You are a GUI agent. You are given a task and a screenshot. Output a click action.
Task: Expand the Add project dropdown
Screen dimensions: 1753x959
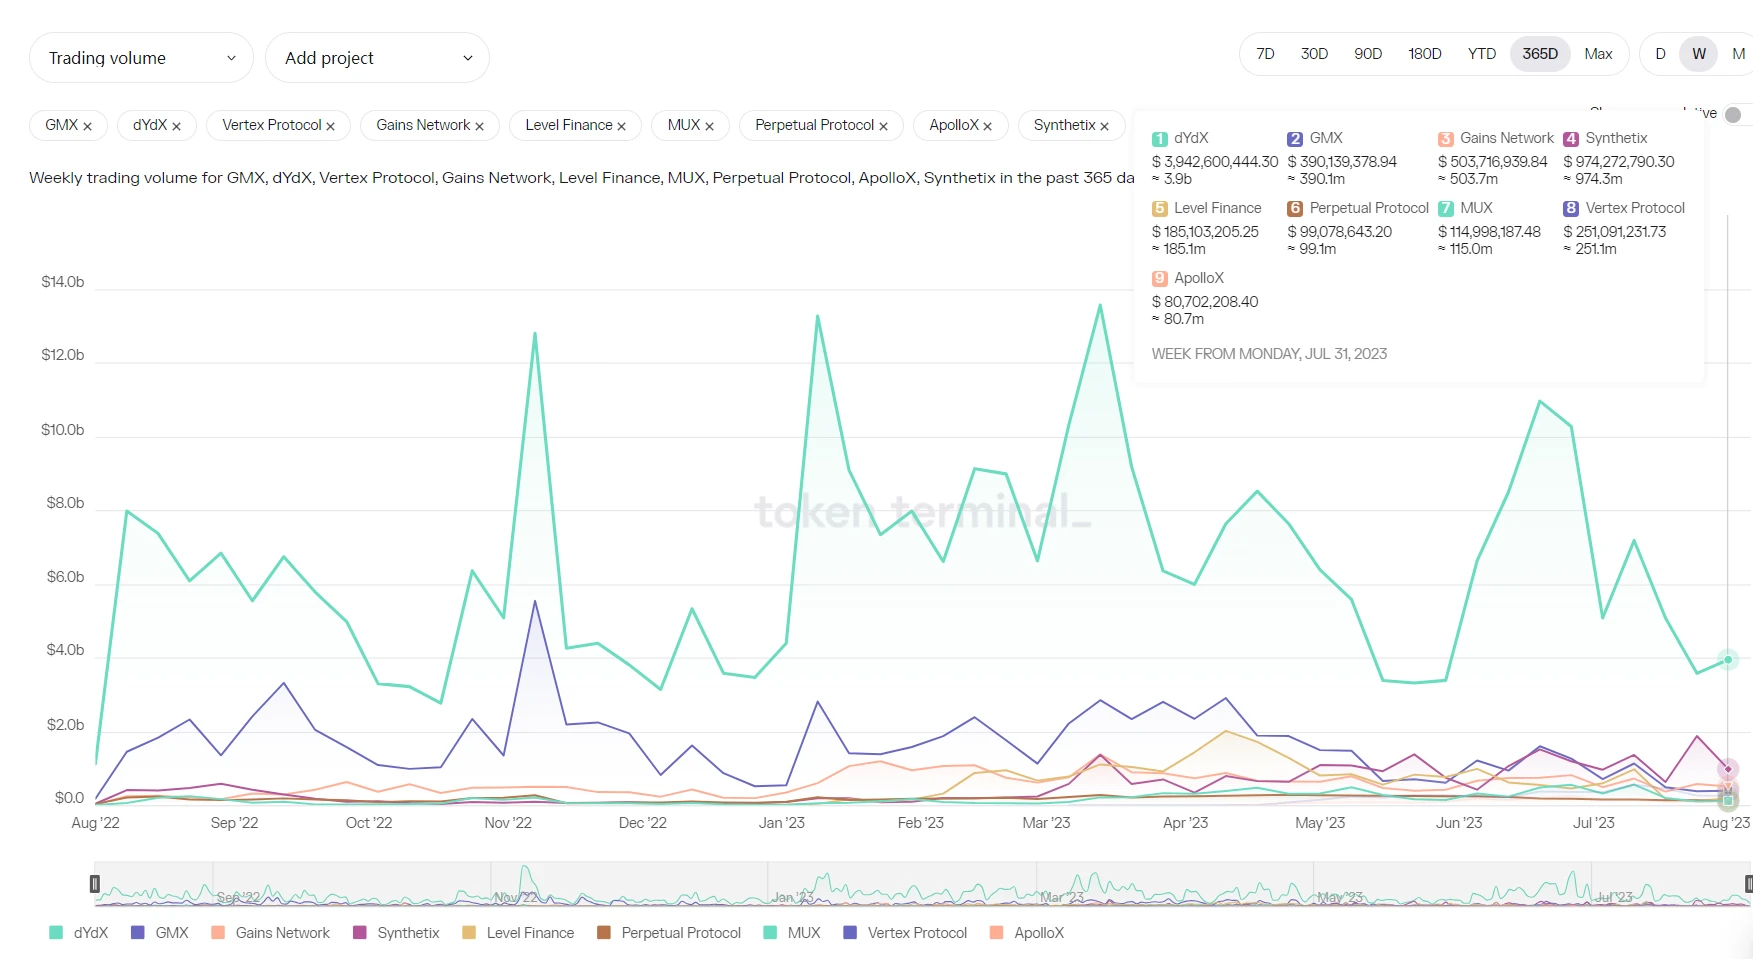377,58
